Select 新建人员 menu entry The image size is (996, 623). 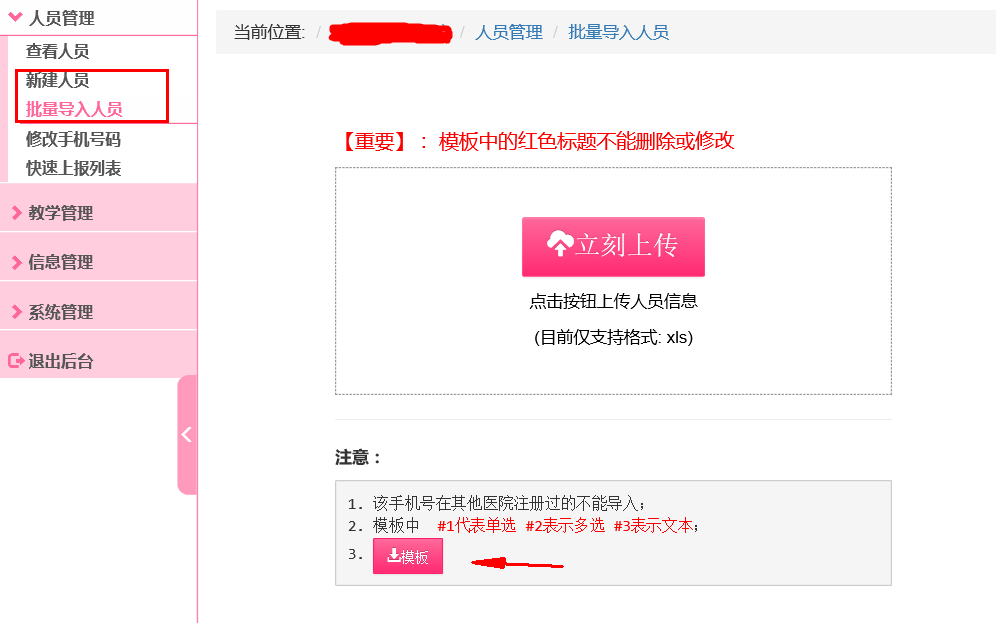57,80
